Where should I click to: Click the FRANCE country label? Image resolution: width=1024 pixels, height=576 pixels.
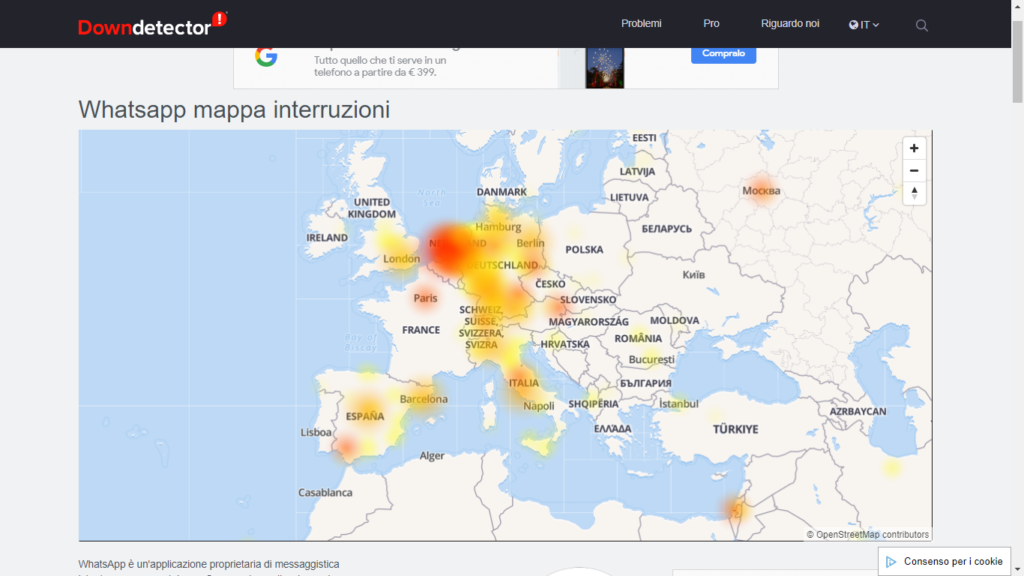[x=421, y=330]
